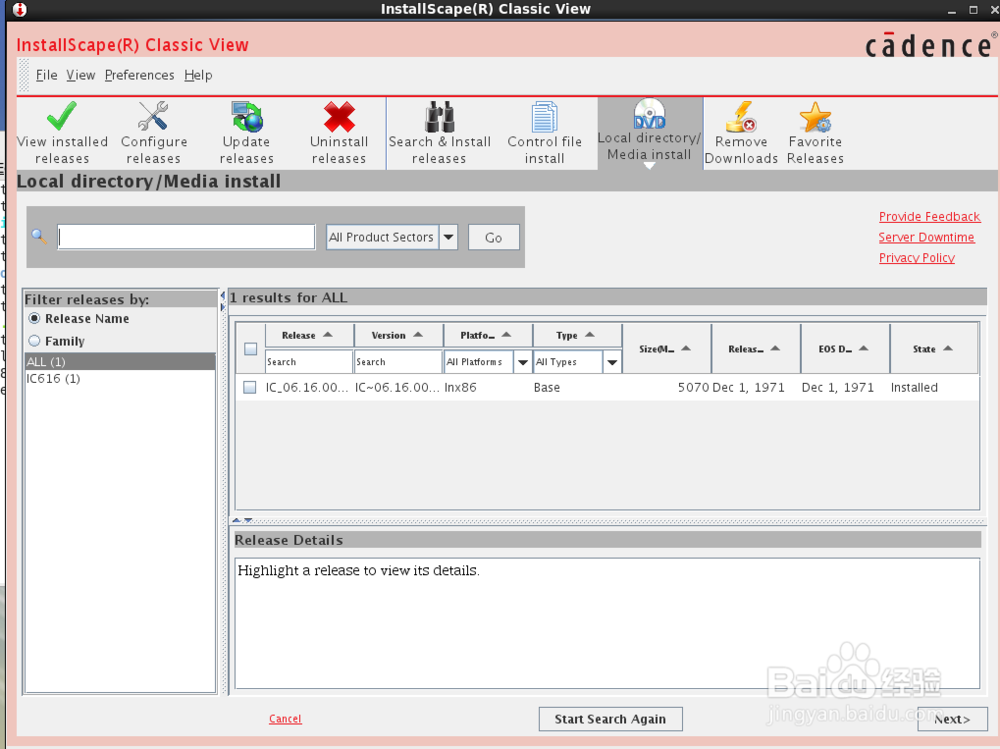This screenshot has width=1000, height=749.
Task: Select Family filter radio button
Action: tap(34, 341)
